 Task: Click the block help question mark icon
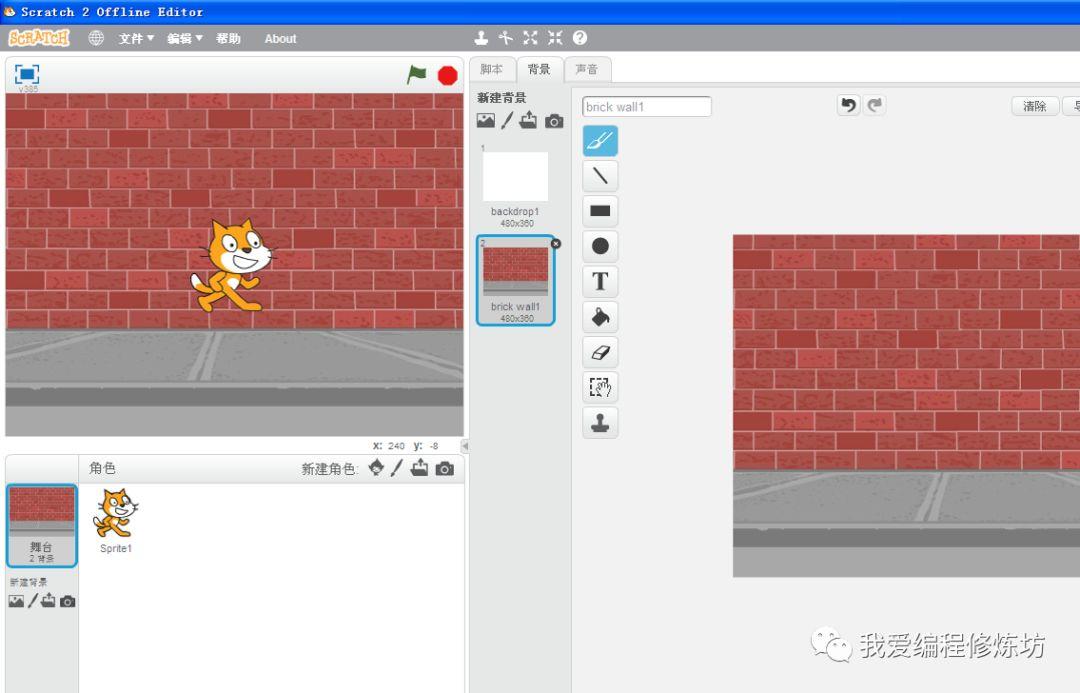(580, 38)
